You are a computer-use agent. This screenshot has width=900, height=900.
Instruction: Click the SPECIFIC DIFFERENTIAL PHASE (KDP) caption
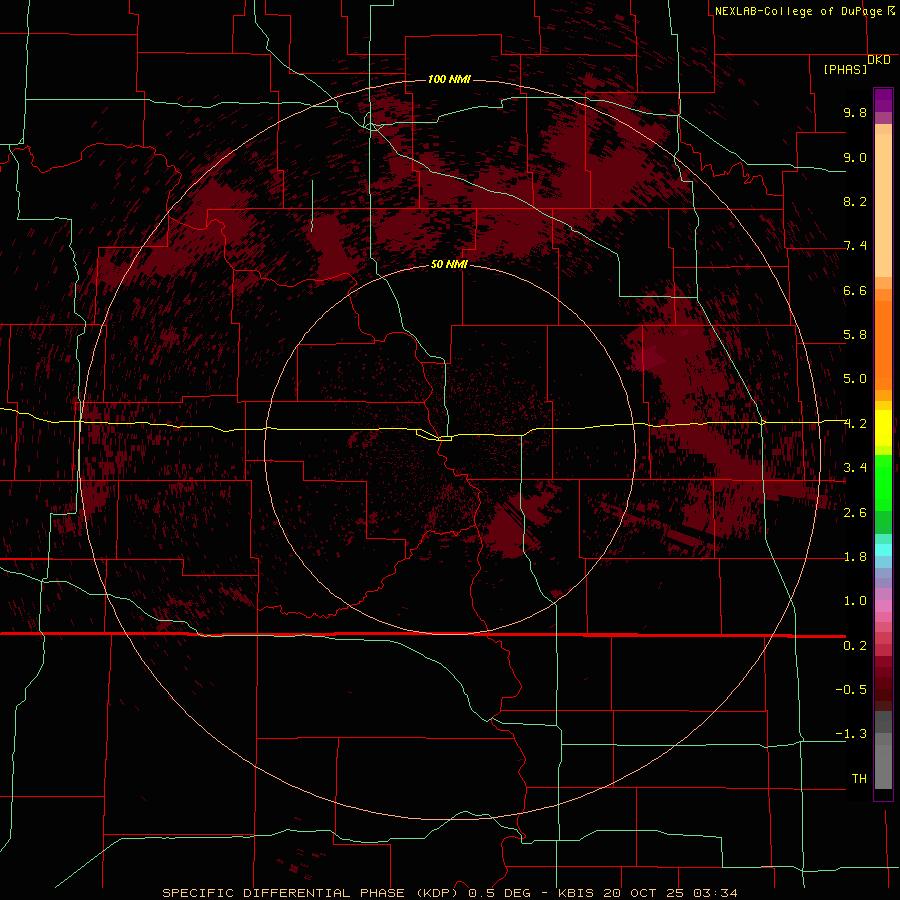tap(312, 893)
